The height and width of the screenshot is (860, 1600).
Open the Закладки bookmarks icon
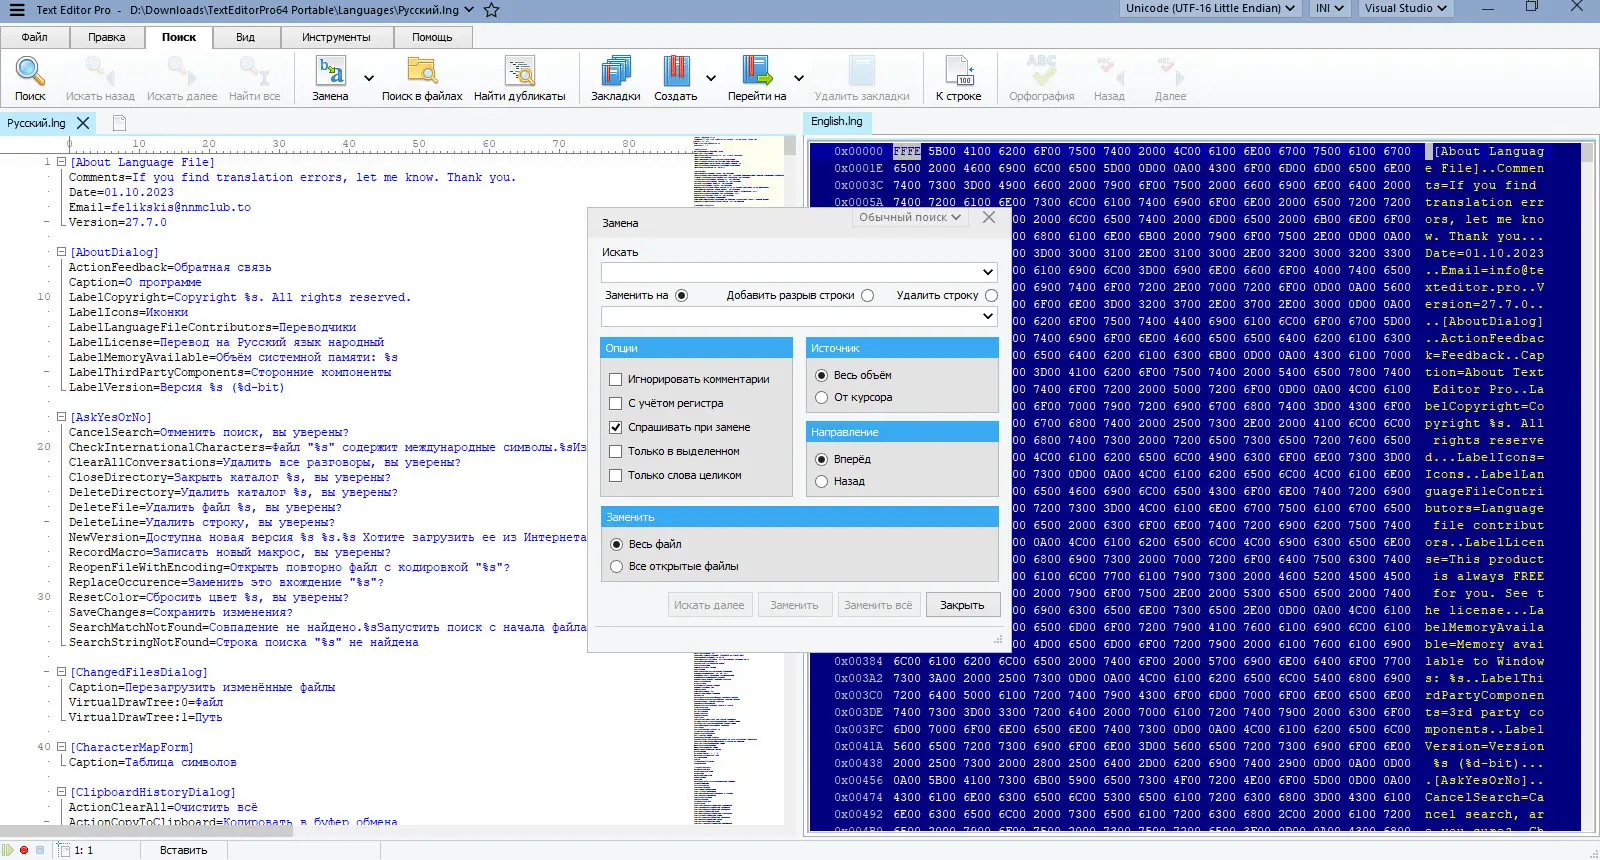[615, 72]
